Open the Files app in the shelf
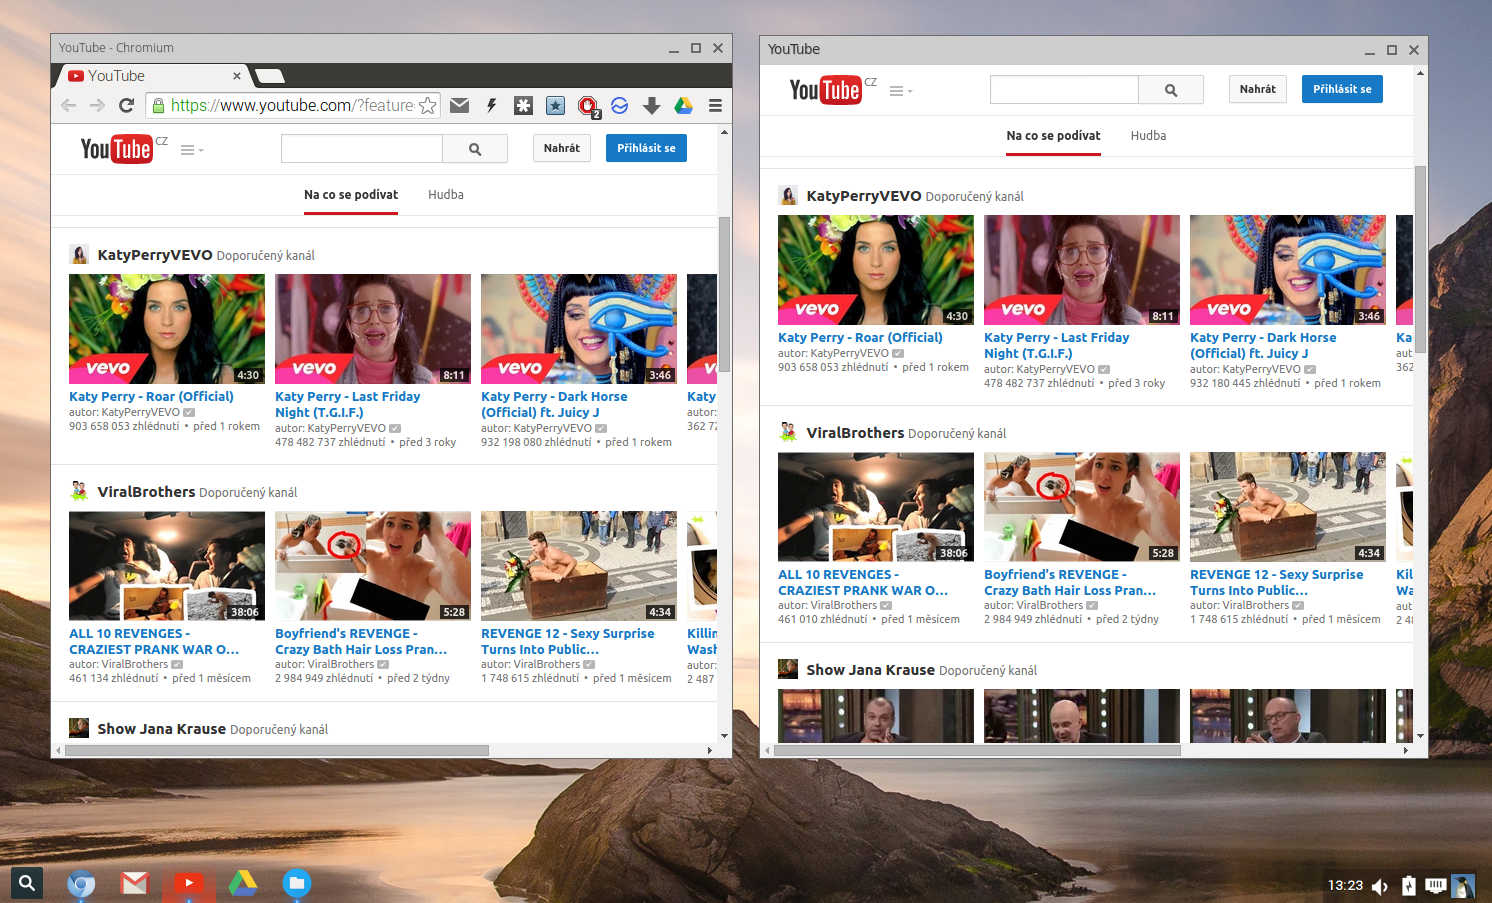 [x=296, y=882]
